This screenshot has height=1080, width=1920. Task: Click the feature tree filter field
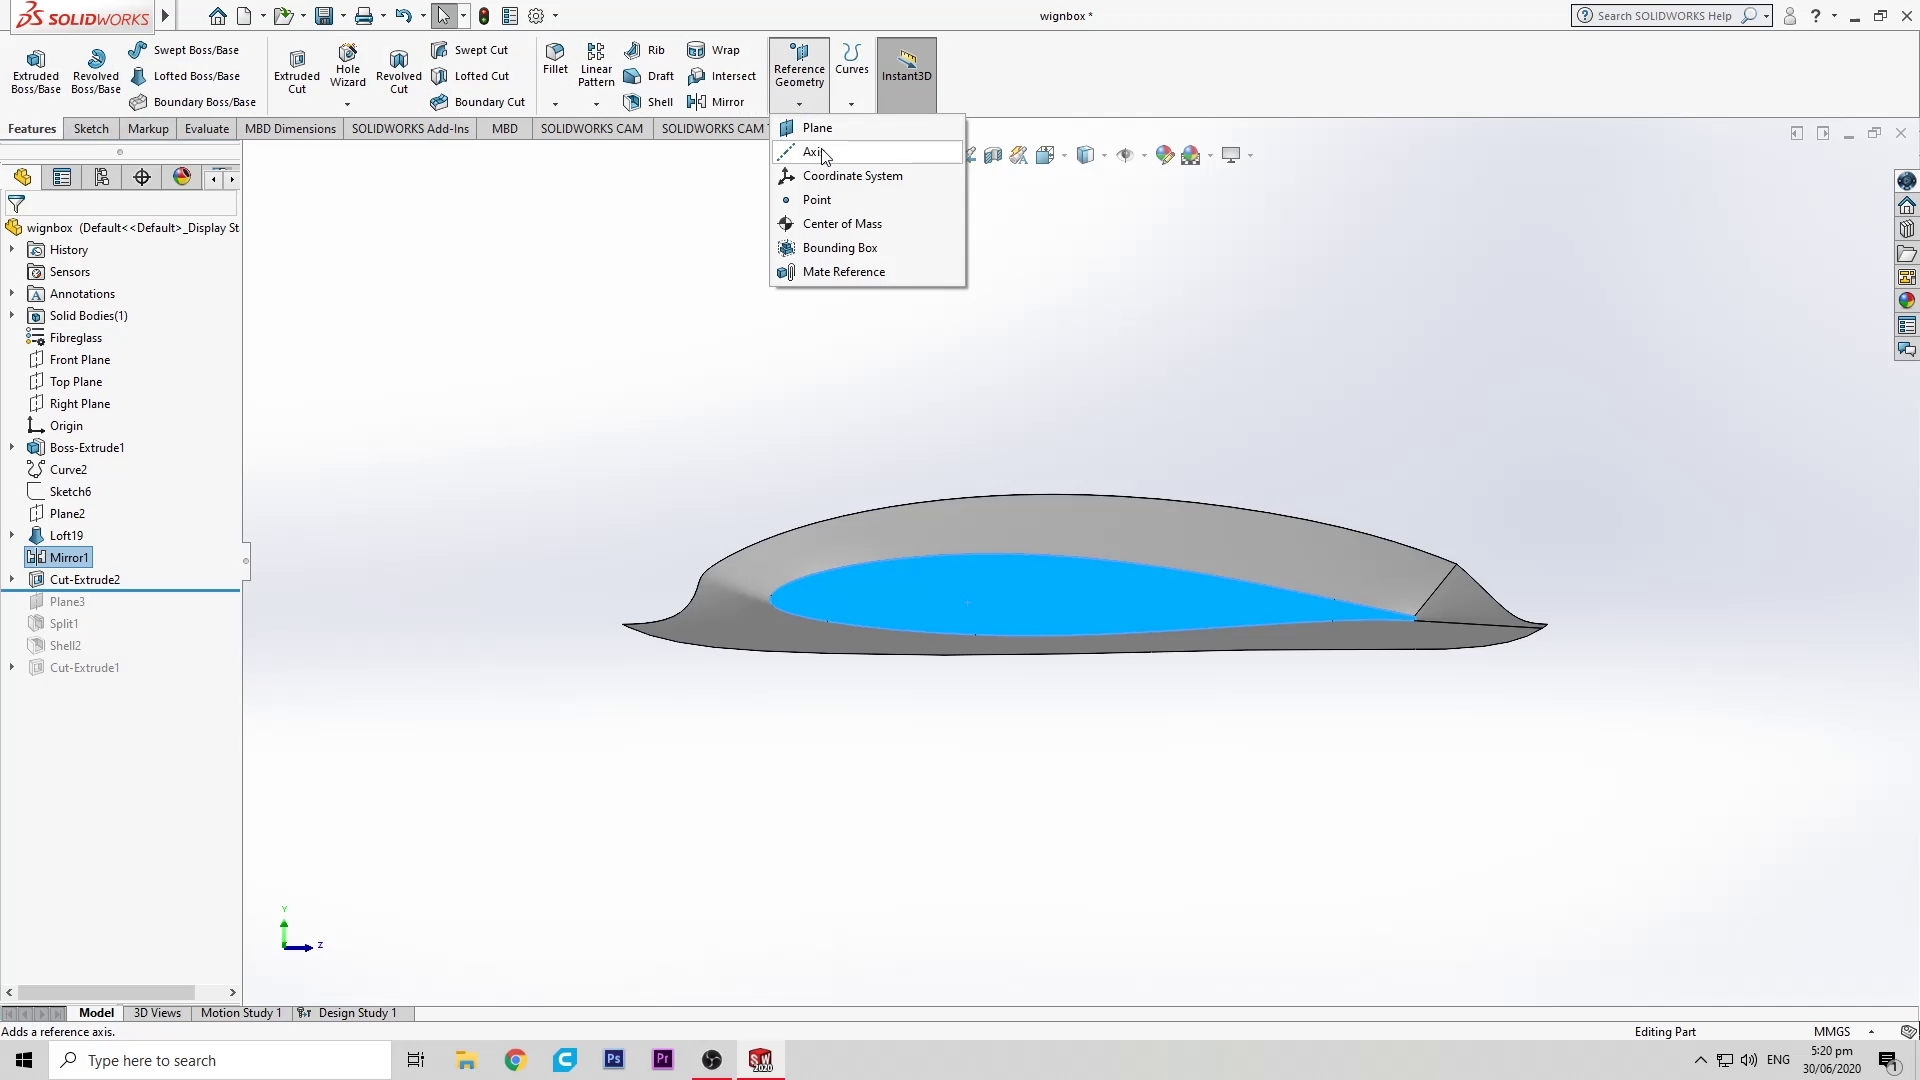(120, 203)
